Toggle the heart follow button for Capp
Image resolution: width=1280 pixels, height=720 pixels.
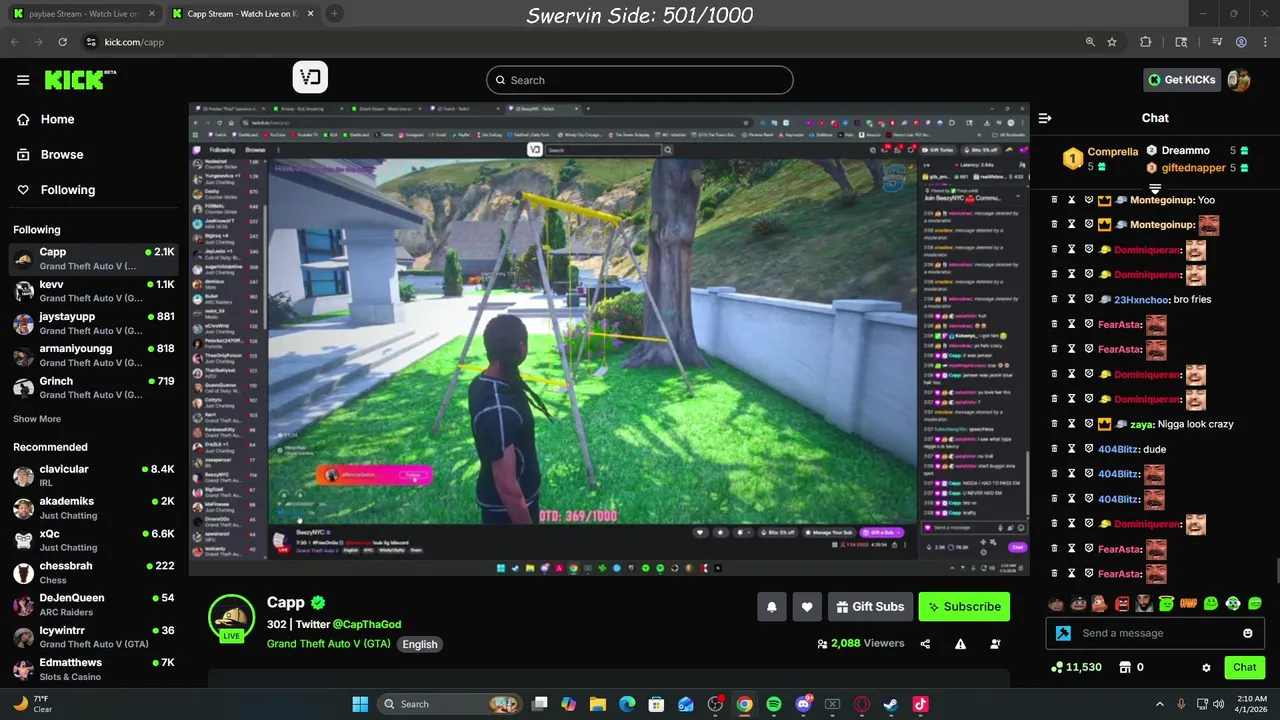(807, 607)
